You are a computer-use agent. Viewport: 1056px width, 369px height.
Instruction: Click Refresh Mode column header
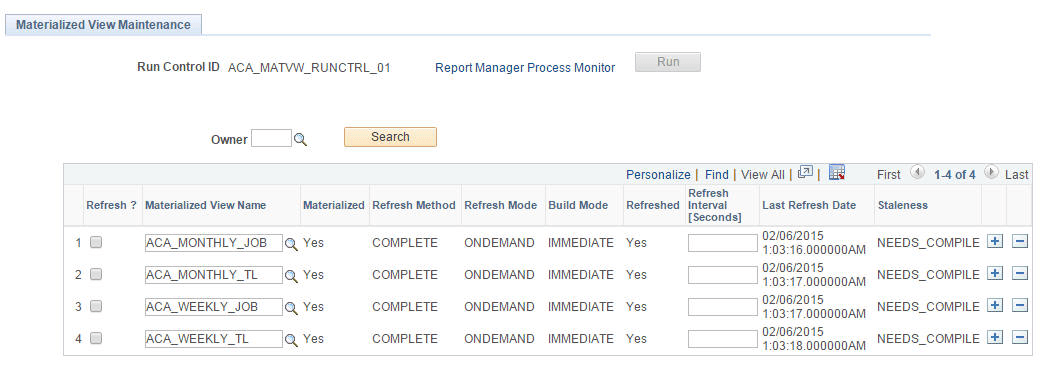tap(500, 205)
